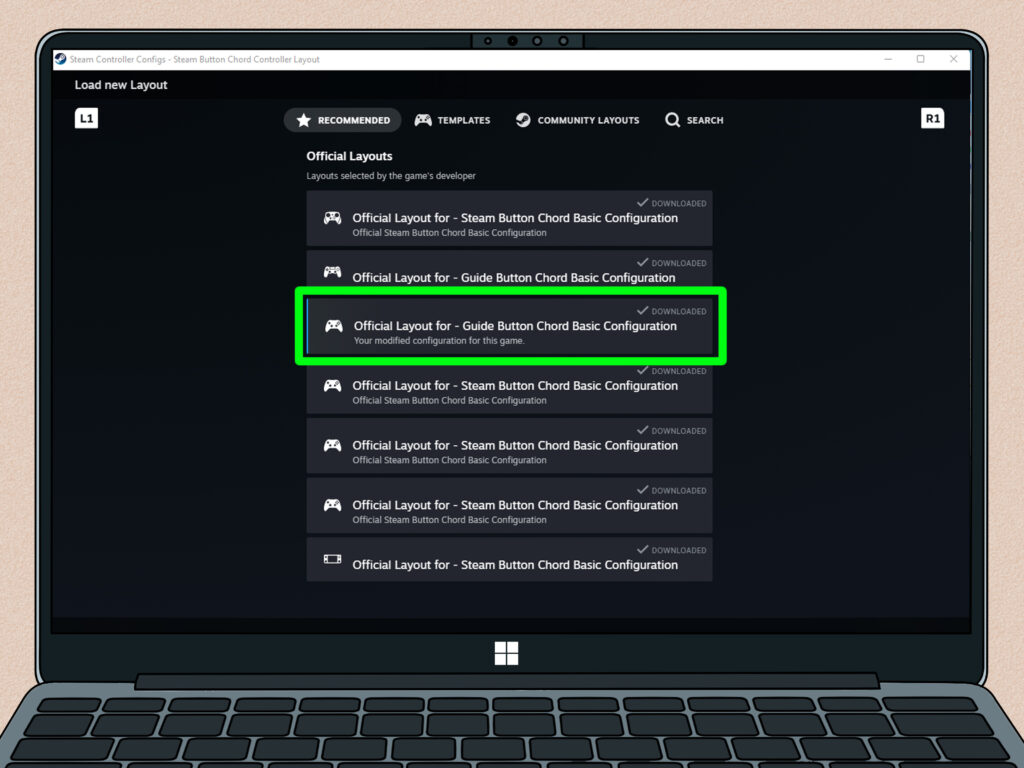Screen dimensions: 1024x768
Task: Switch to the Templates tab
Action: [x=453, y=120]
